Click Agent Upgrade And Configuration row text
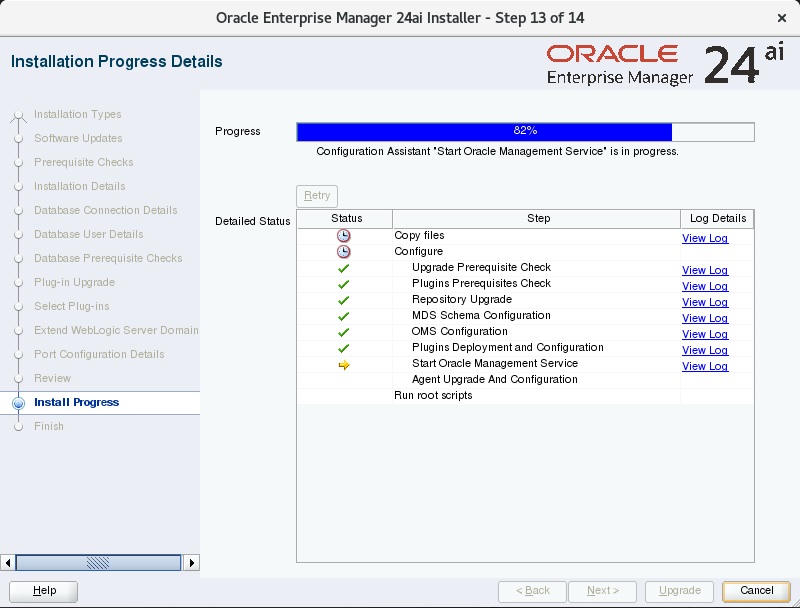800x608 pixels. point(494,379)
